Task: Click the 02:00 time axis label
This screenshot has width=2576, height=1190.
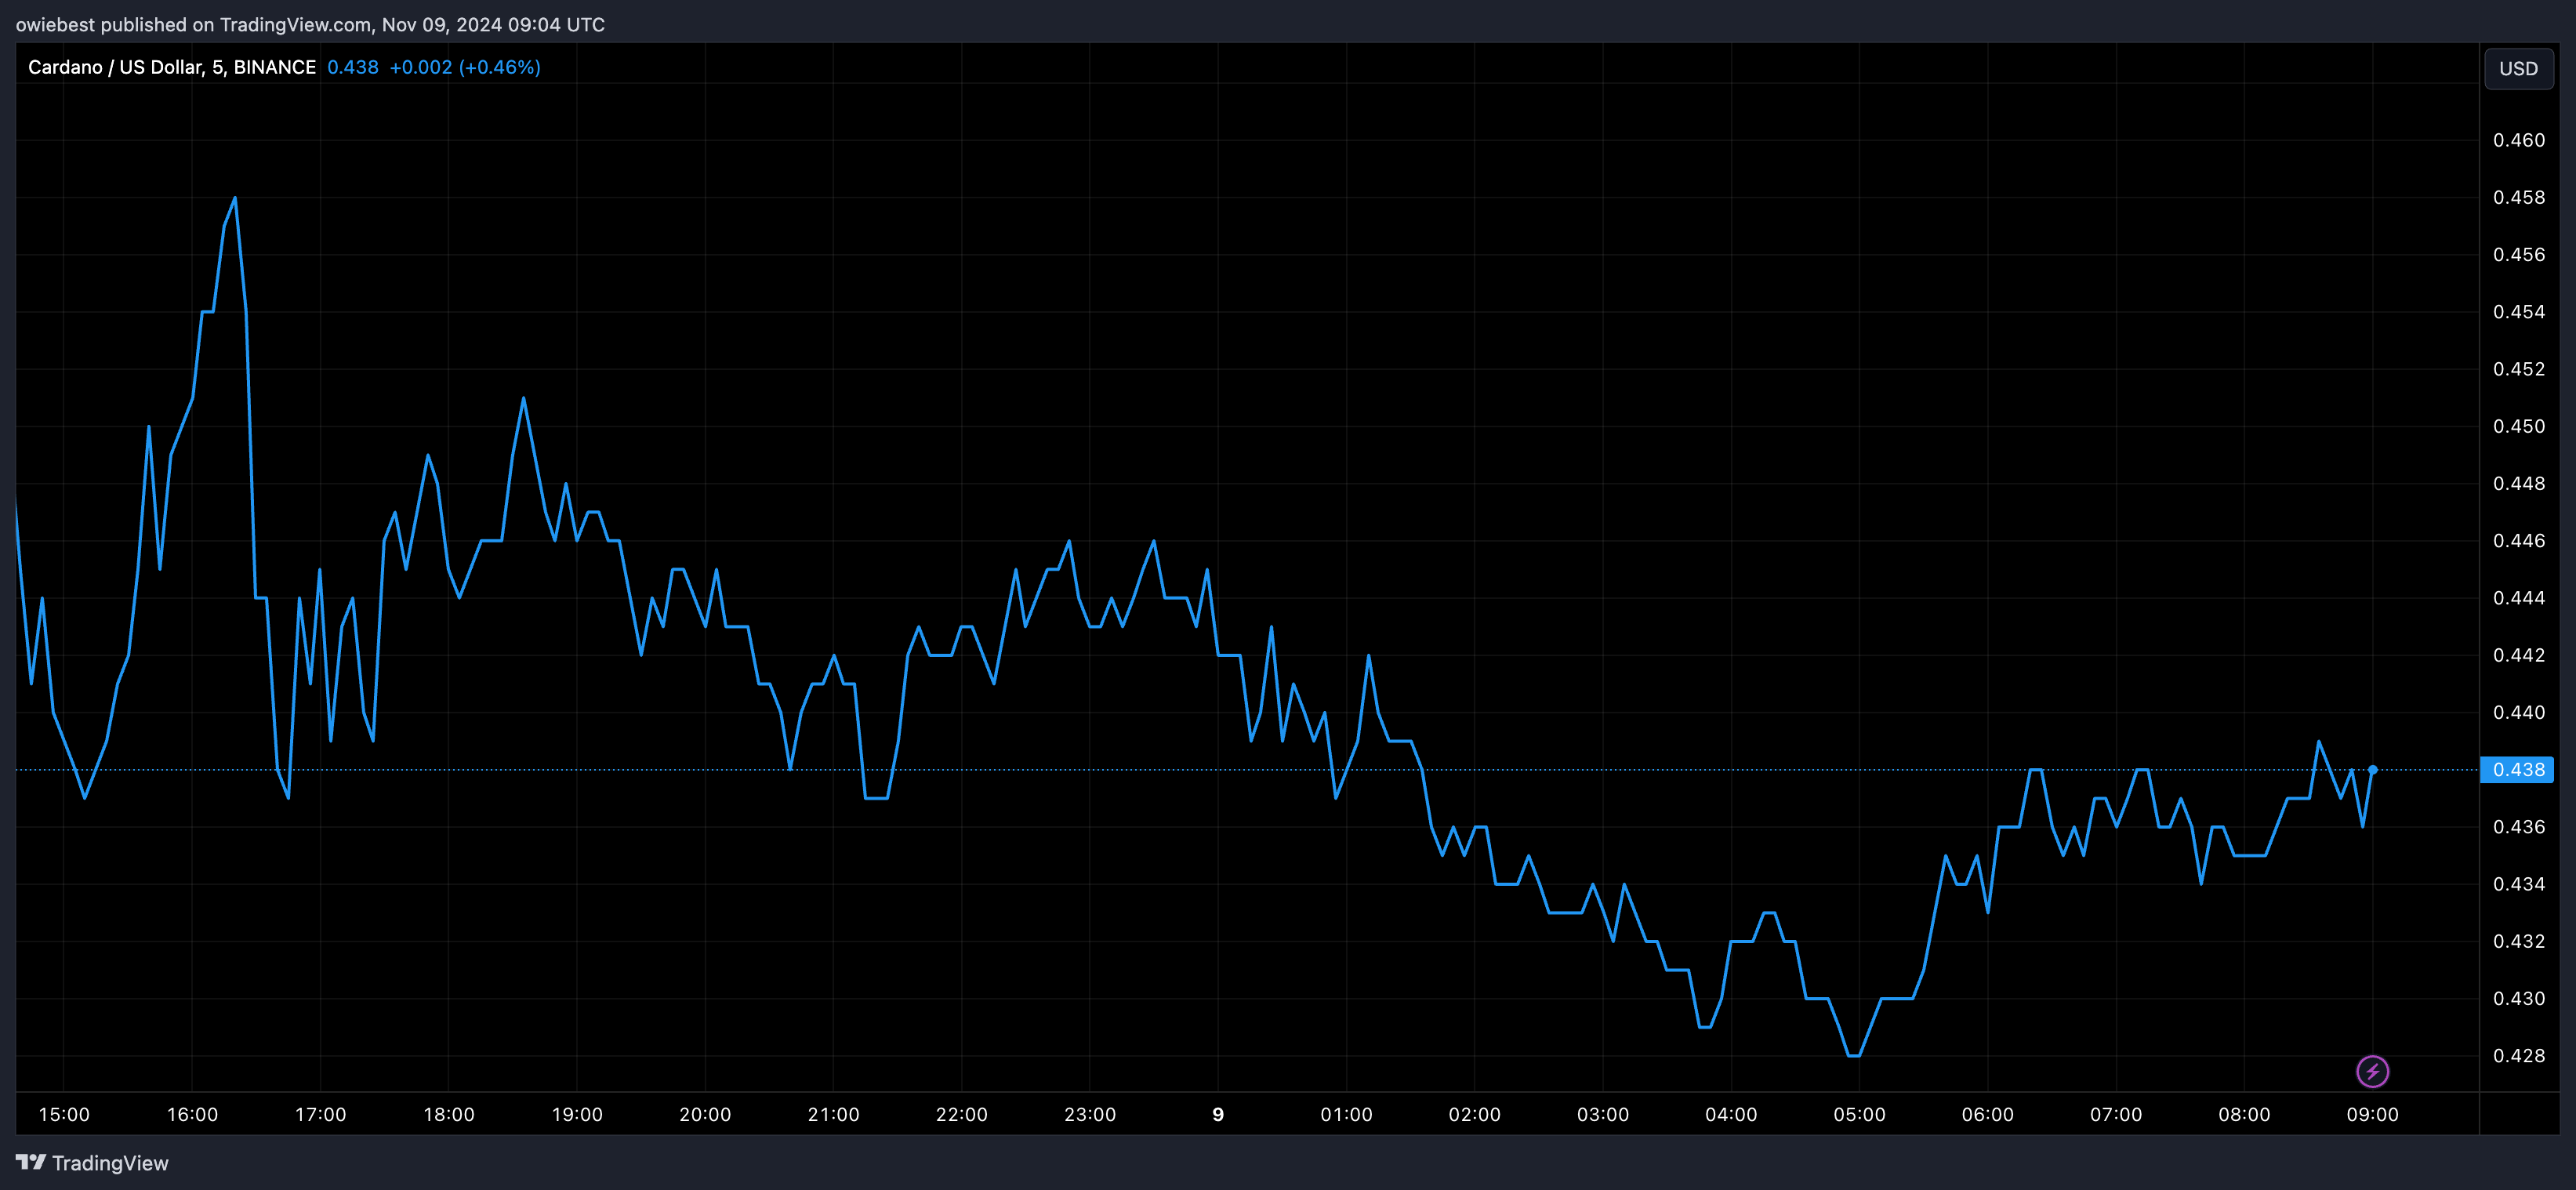Action: 1475,1114
